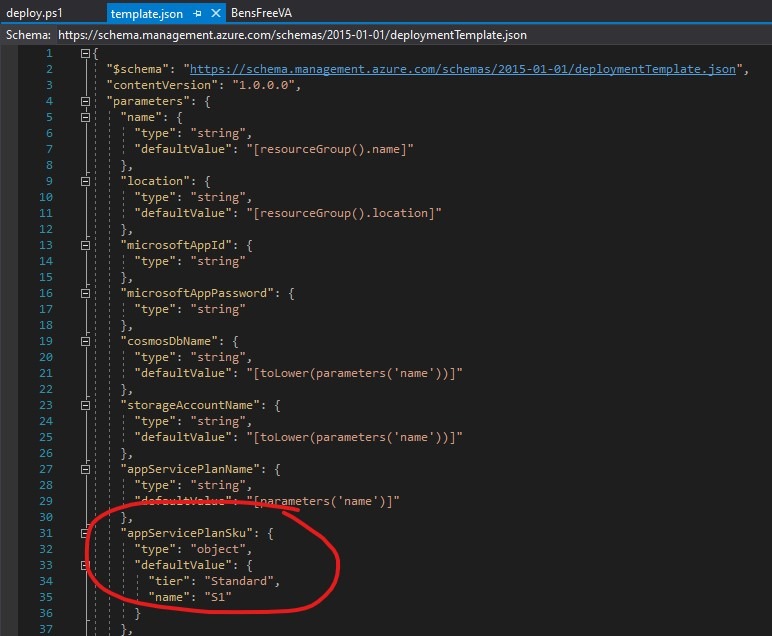Fold the "appServicePlanName" block

coord(85,469)
